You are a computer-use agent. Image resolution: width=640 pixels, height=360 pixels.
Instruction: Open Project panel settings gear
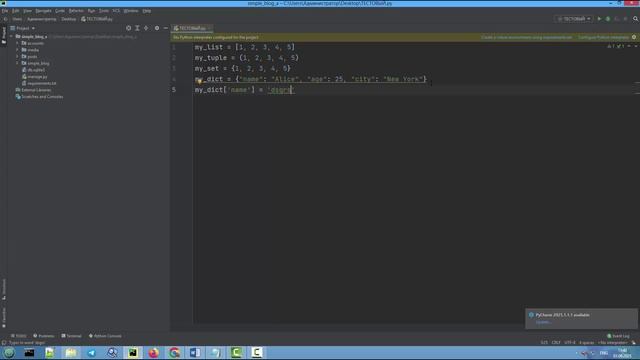click(x=157, y=28)
